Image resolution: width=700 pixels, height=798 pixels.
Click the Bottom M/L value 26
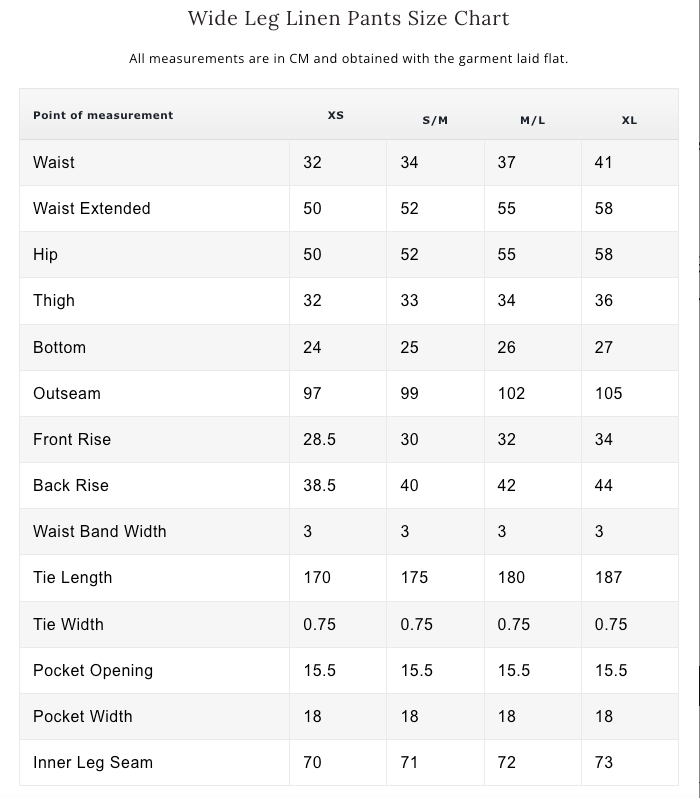point(507,348)
